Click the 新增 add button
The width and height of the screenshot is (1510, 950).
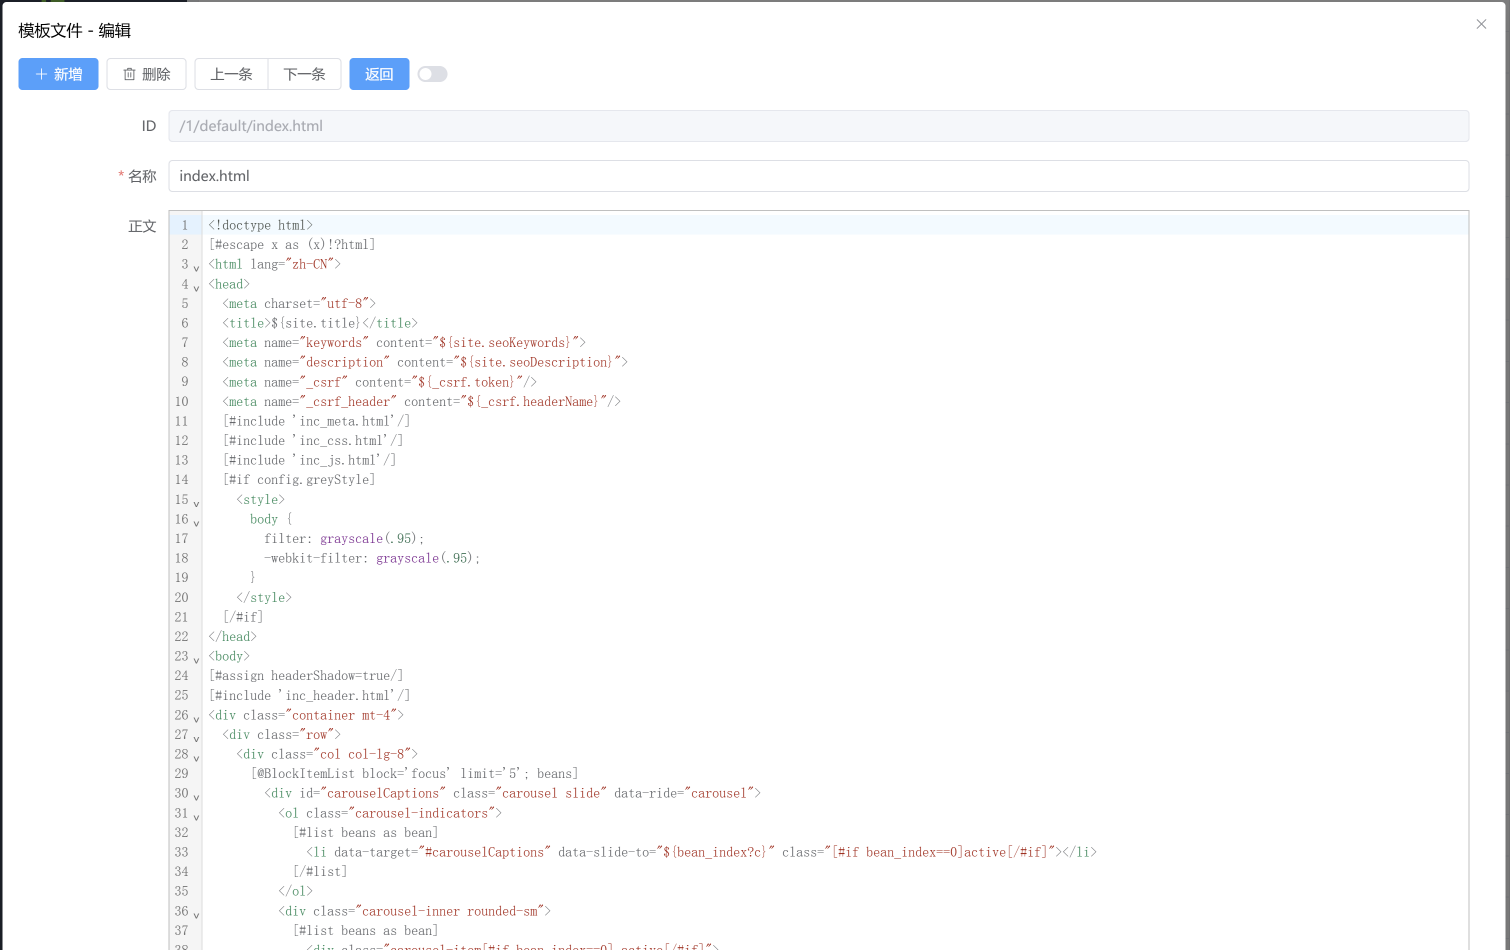tap(58, 74)
